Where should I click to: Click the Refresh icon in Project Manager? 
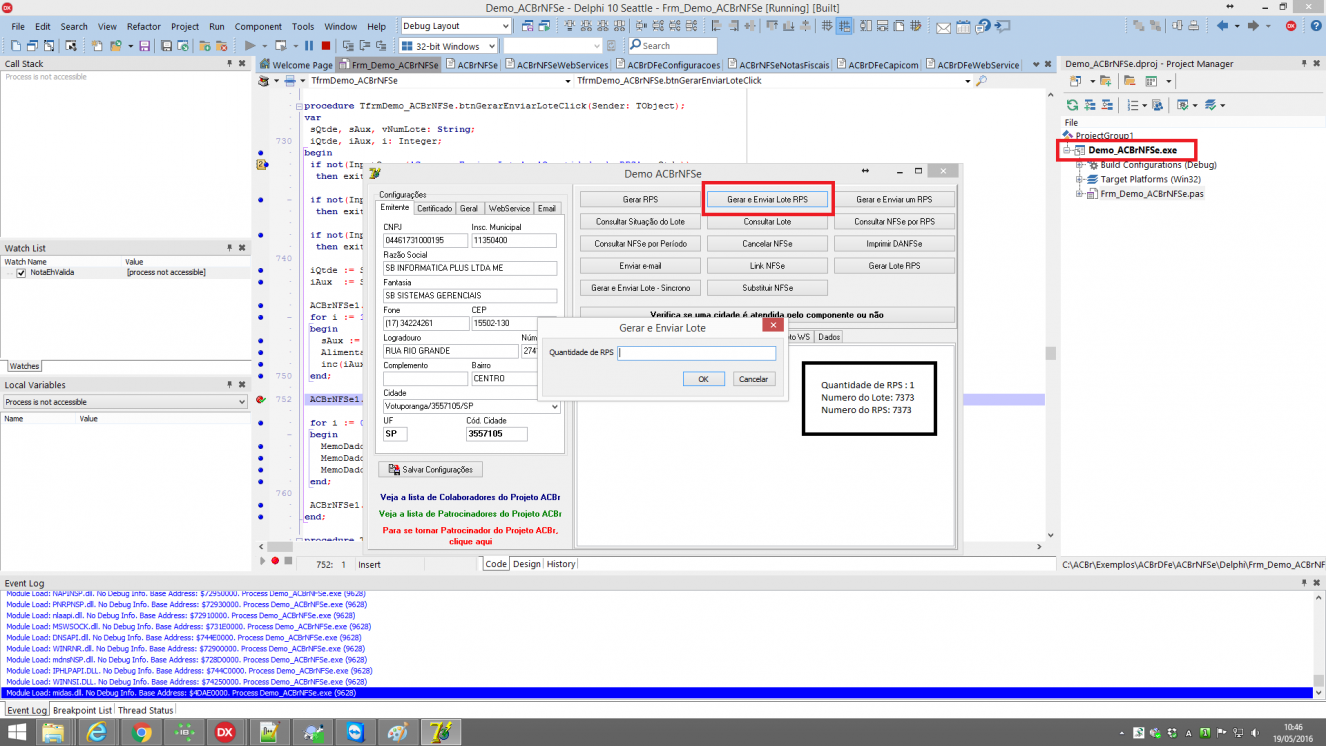1072,105
